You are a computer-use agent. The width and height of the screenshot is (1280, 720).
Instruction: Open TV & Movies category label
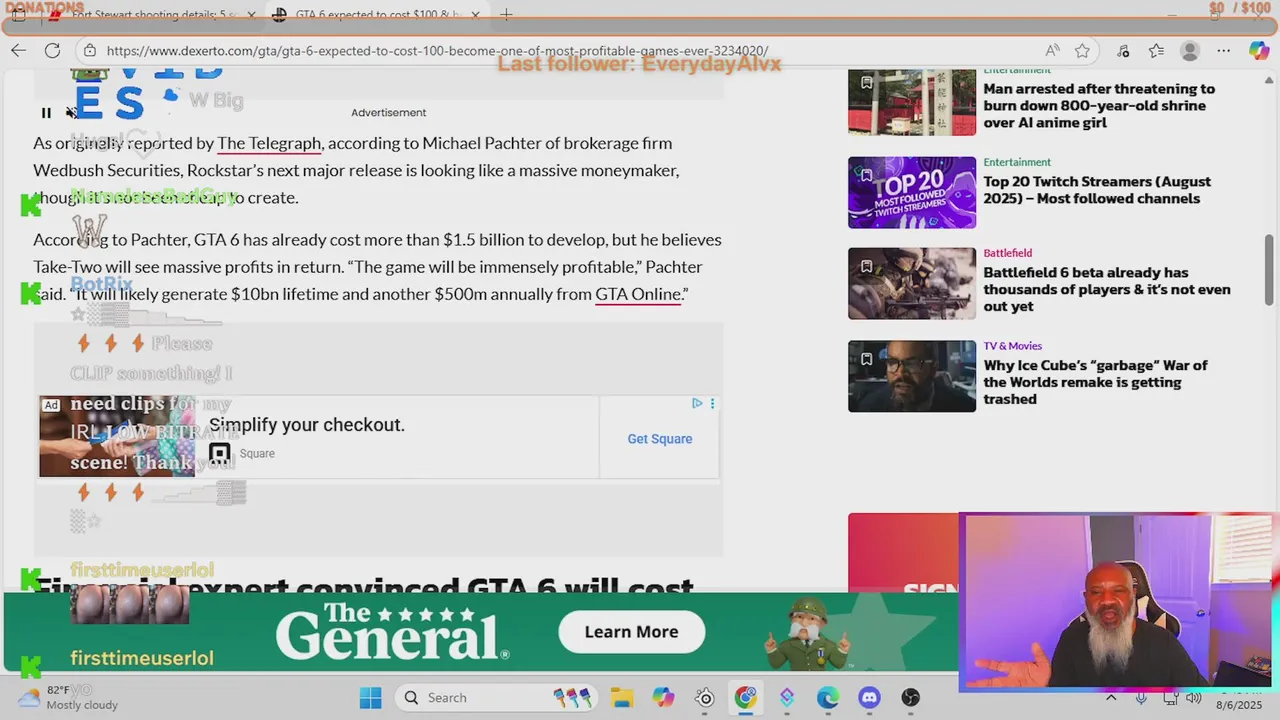tap(1012, 346)
